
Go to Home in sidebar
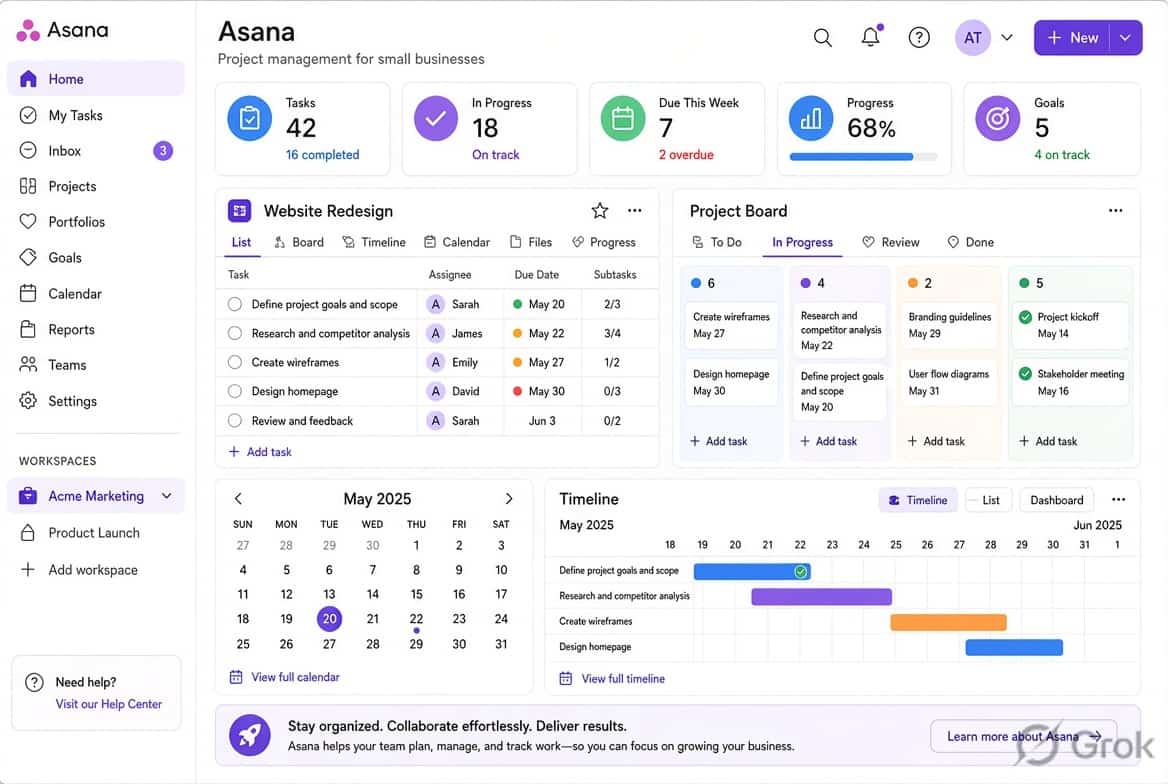(x=96, y=79)
